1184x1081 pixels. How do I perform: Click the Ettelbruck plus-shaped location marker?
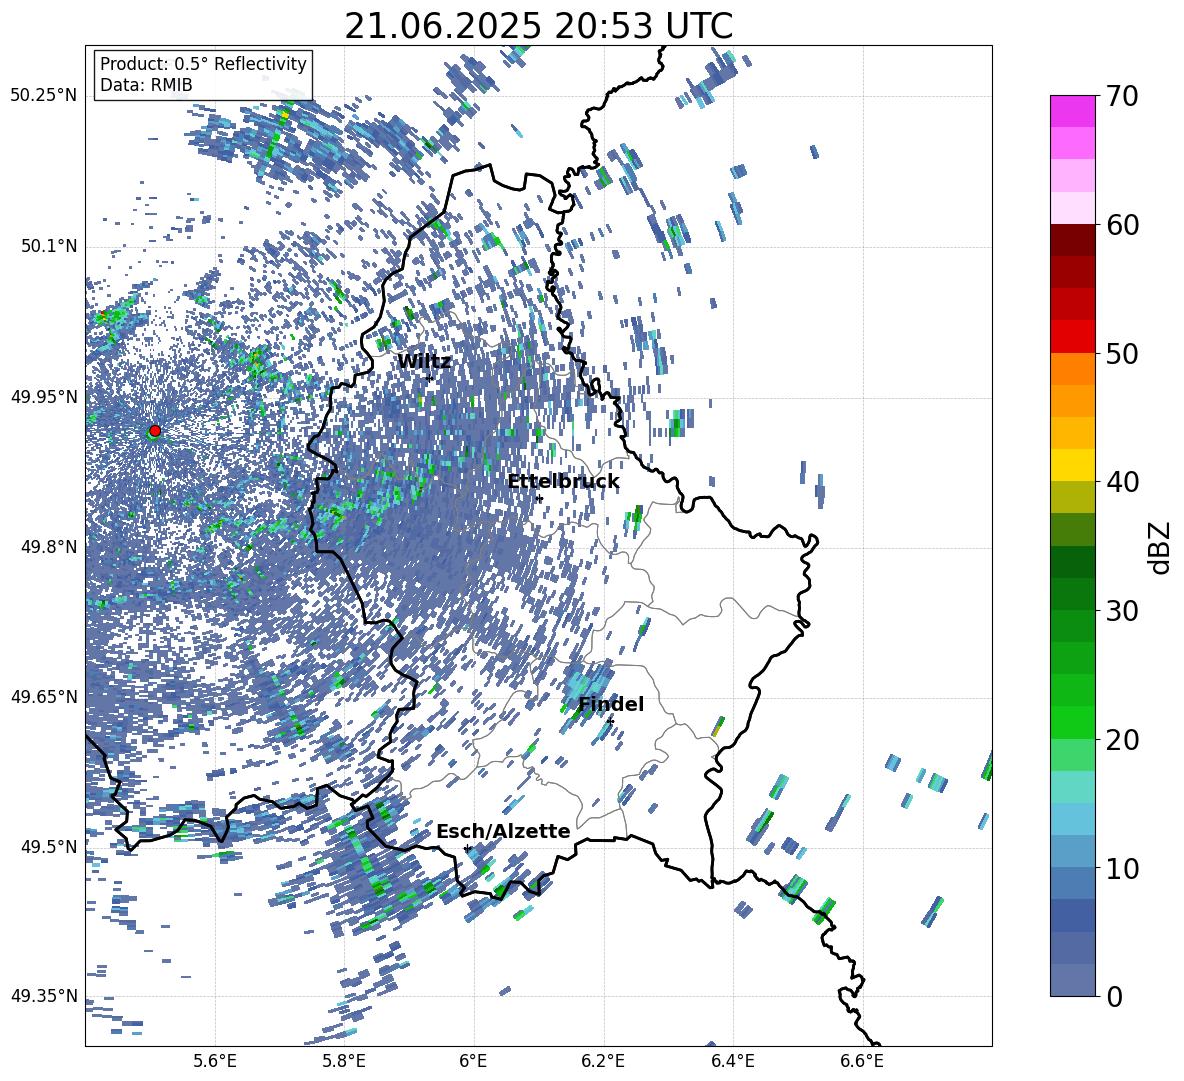pyautogui.click(x=539, y=498)
